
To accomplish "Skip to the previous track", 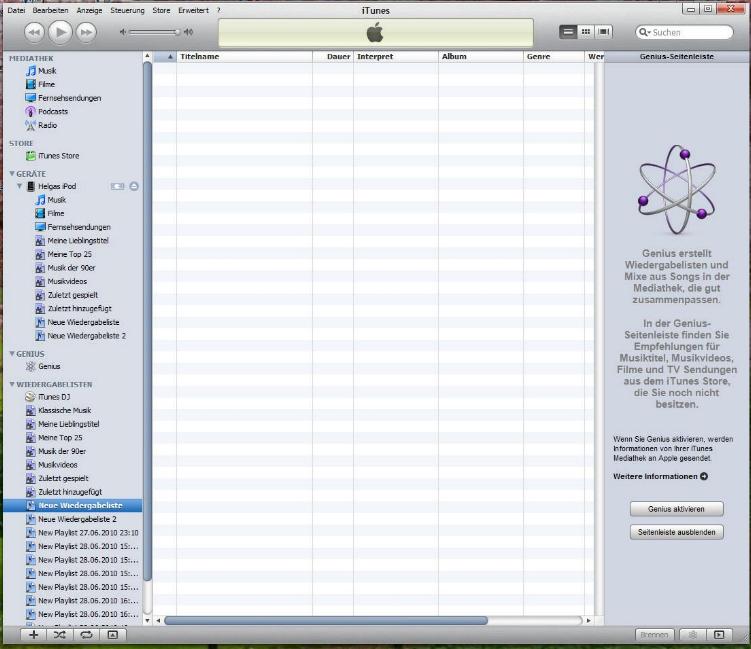I will click(x=34, y=32).
